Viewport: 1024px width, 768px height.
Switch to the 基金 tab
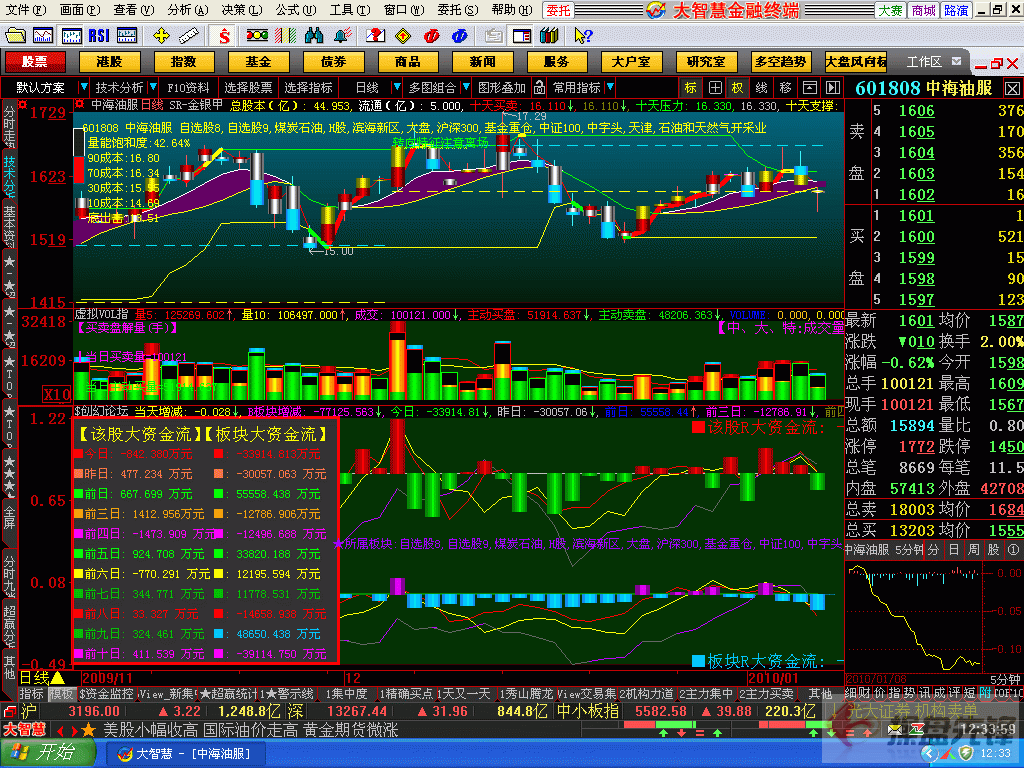pos(258,62)
